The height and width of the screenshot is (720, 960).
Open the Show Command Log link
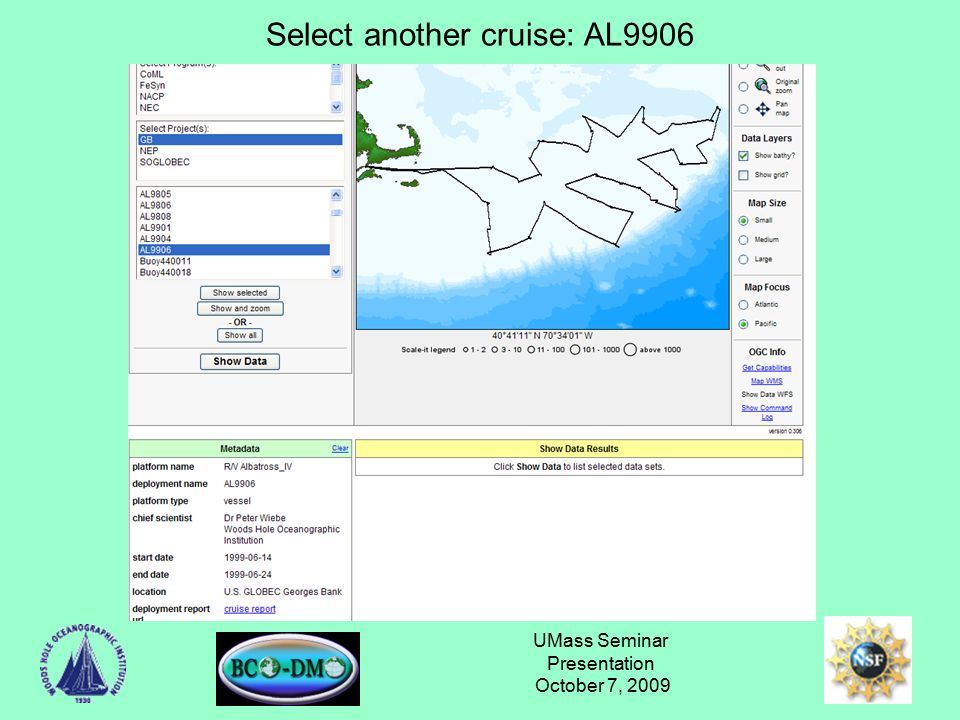click(767, 412)
